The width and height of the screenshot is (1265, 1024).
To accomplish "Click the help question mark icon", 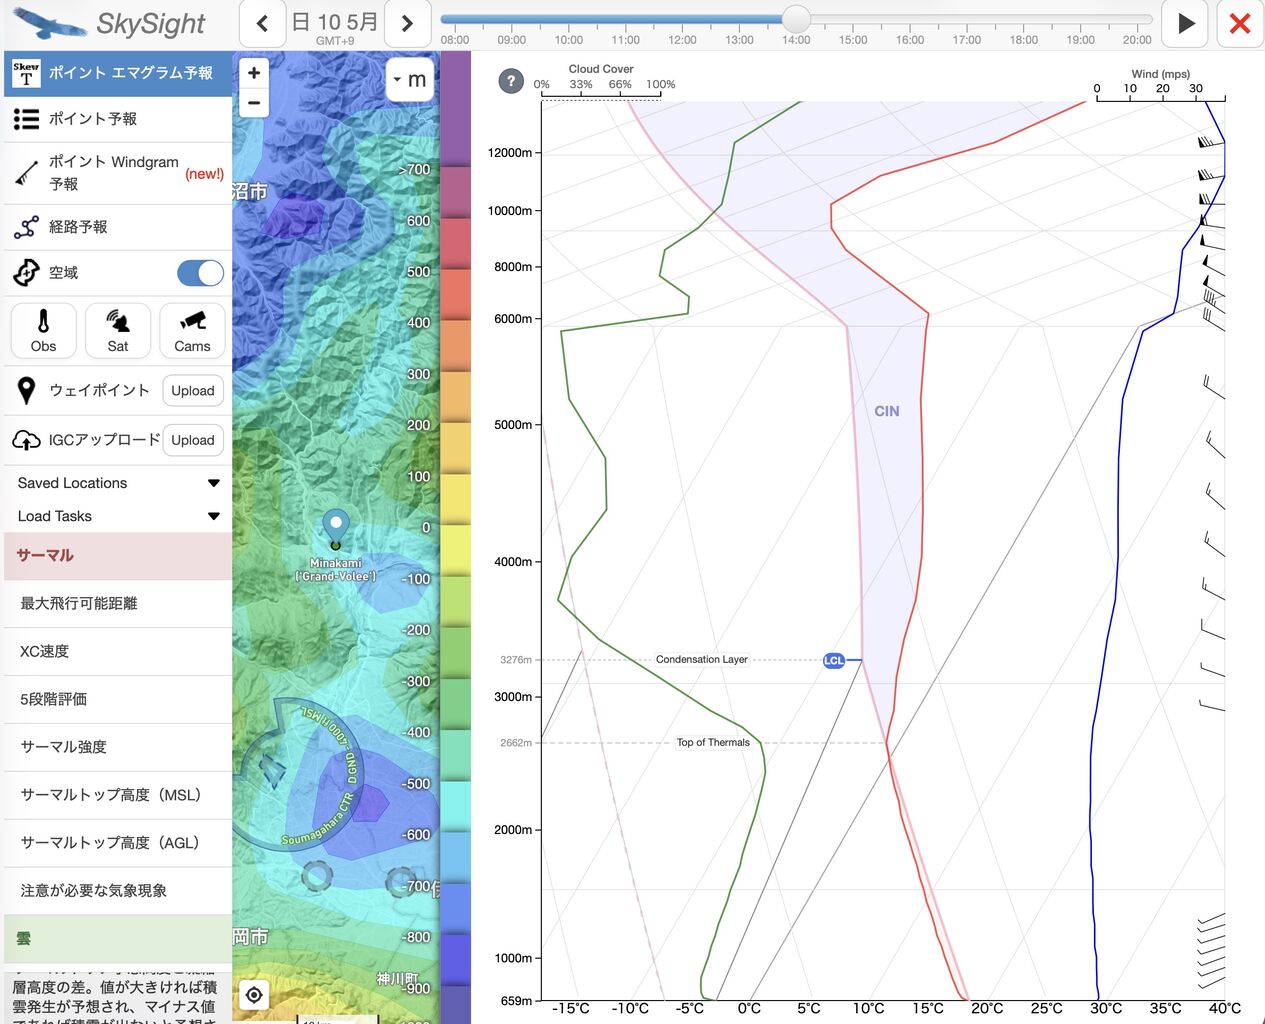I will pyautogui.click(x=511, y=81).
